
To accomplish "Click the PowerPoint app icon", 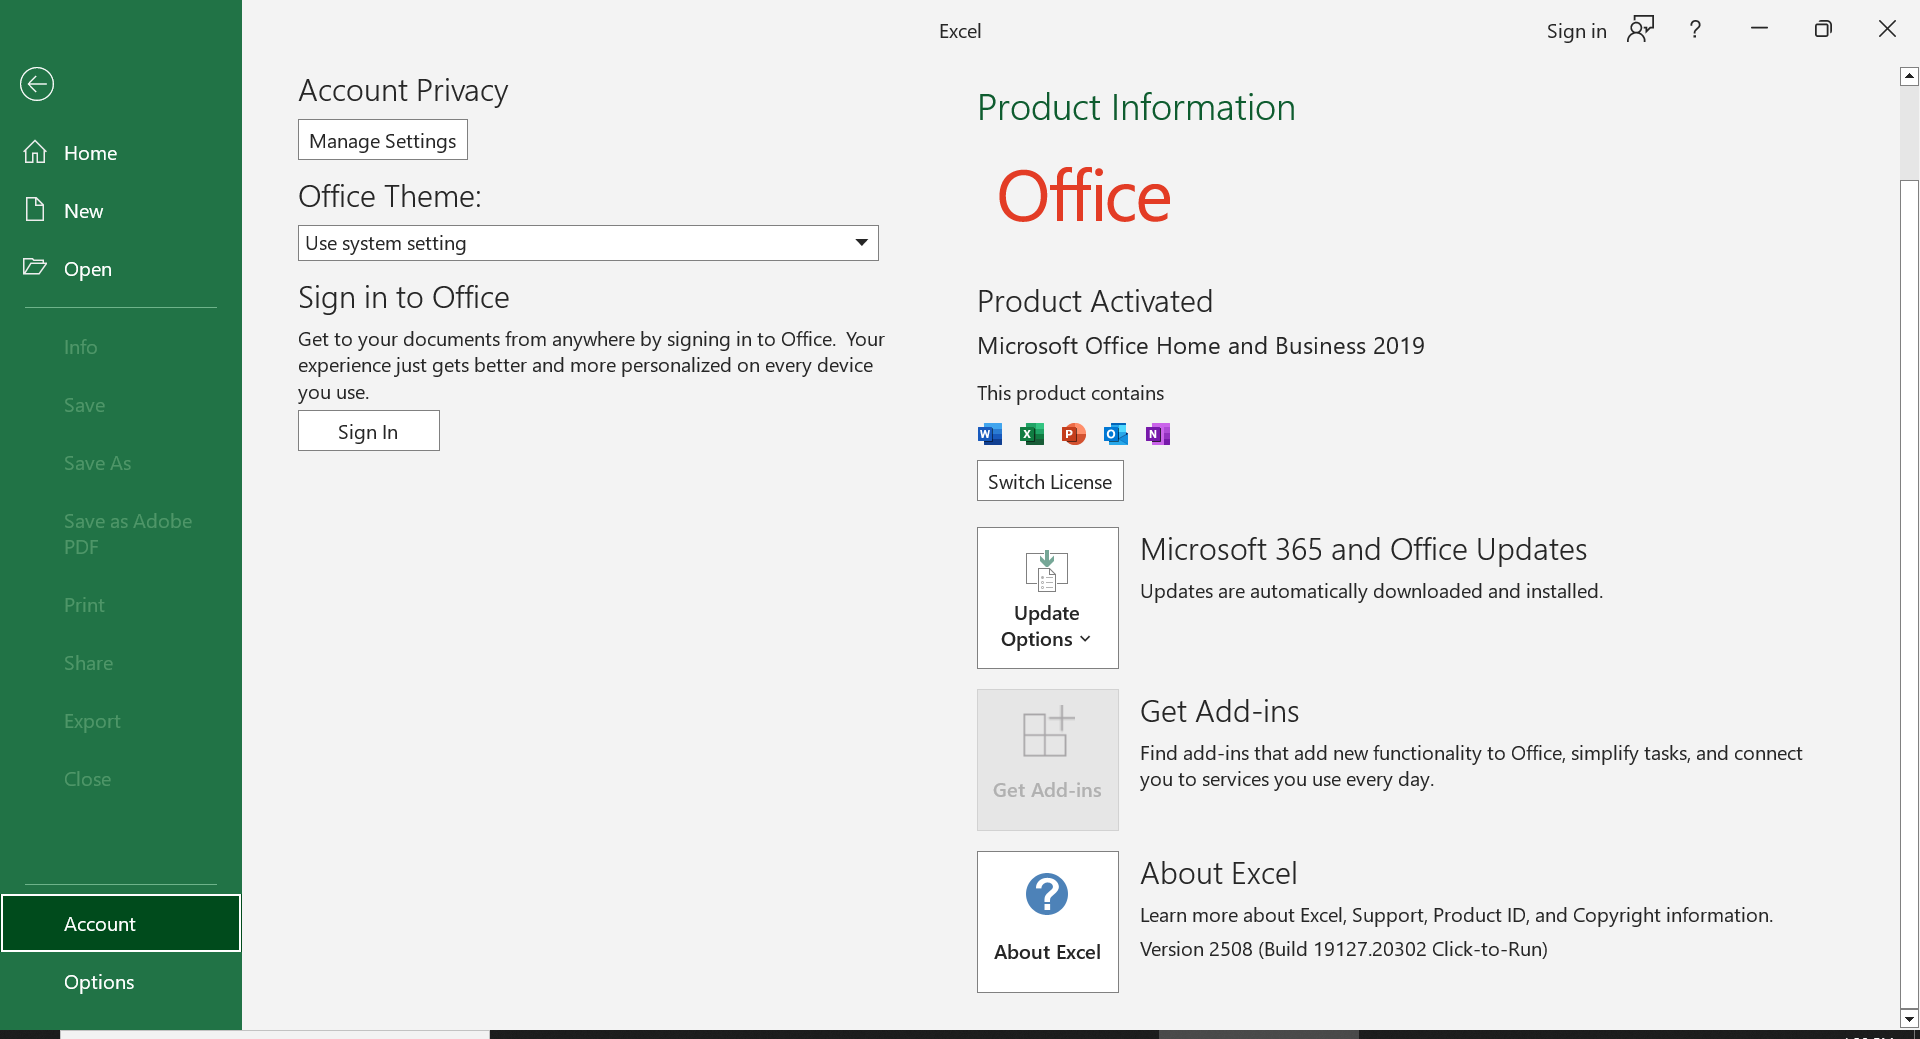I will 1074,434.
